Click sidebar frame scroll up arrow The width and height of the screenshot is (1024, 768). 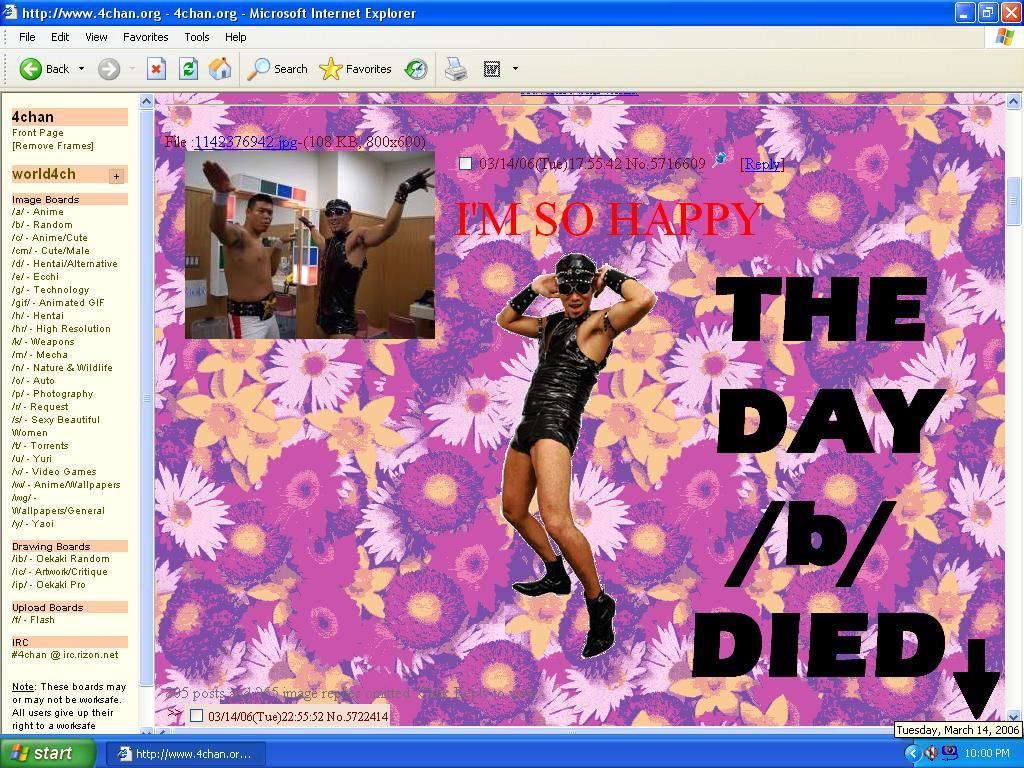click(146, 101)
